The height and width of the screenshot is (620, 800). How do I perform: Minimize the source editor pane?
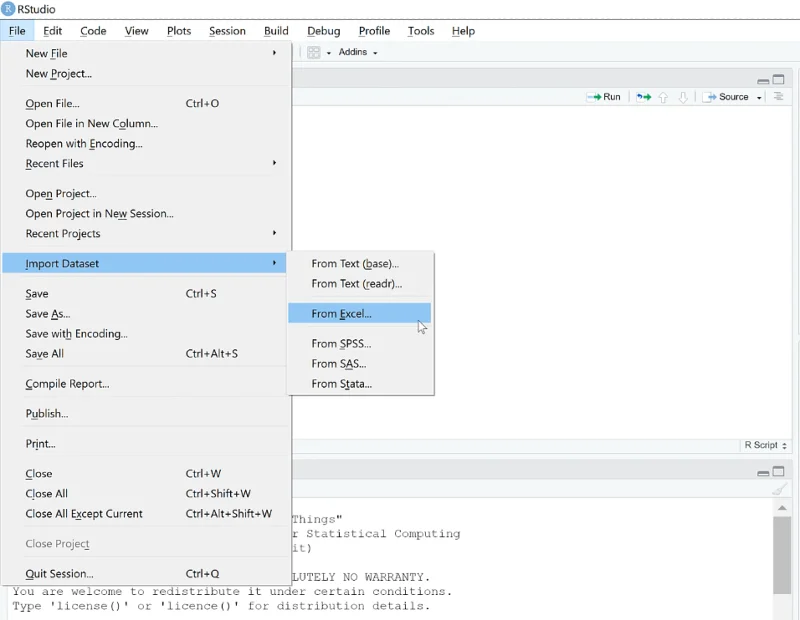763,81
